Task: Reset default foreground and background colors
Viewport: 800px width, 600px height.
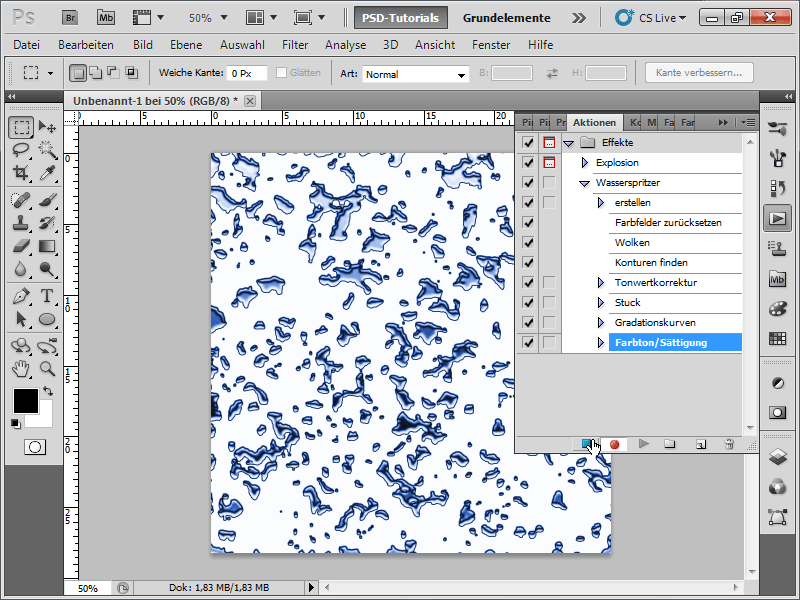Action: tap(16, 423)
